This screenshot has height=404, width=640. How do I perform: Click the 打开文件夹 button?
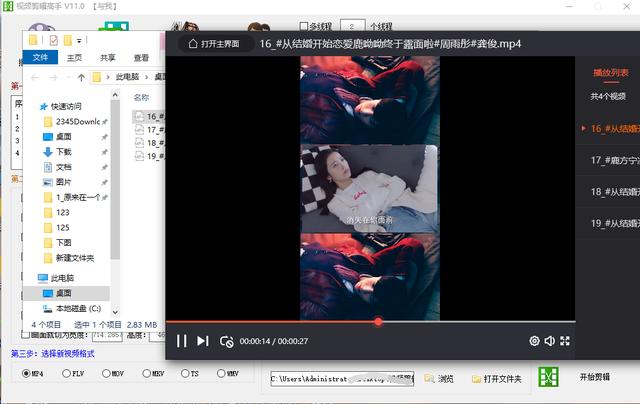click(x=497, y=379)
